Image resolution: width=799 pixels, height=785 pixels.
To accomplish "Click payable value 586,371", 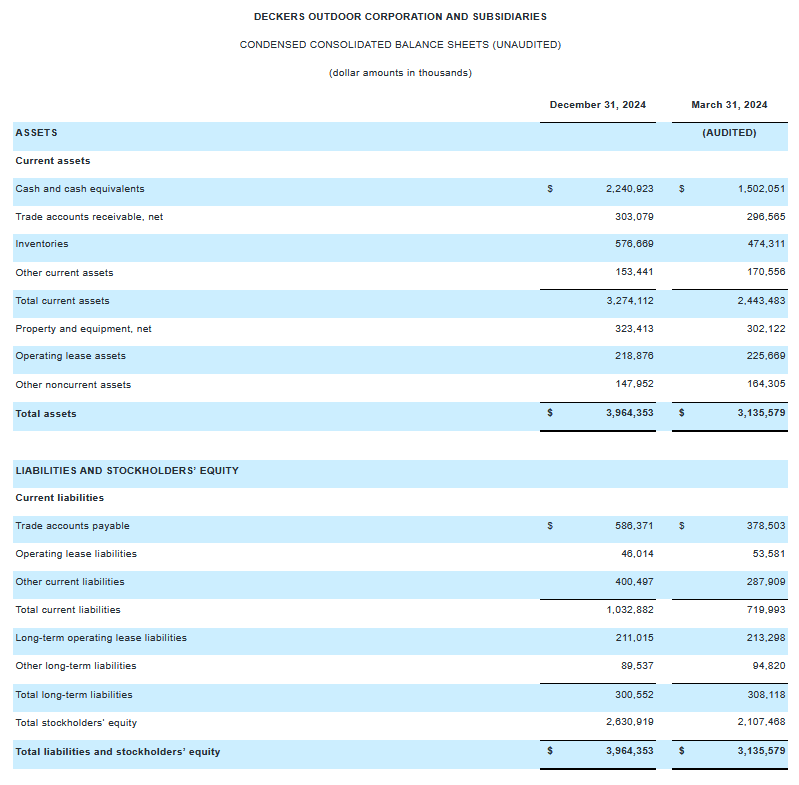I will point(634,526).
